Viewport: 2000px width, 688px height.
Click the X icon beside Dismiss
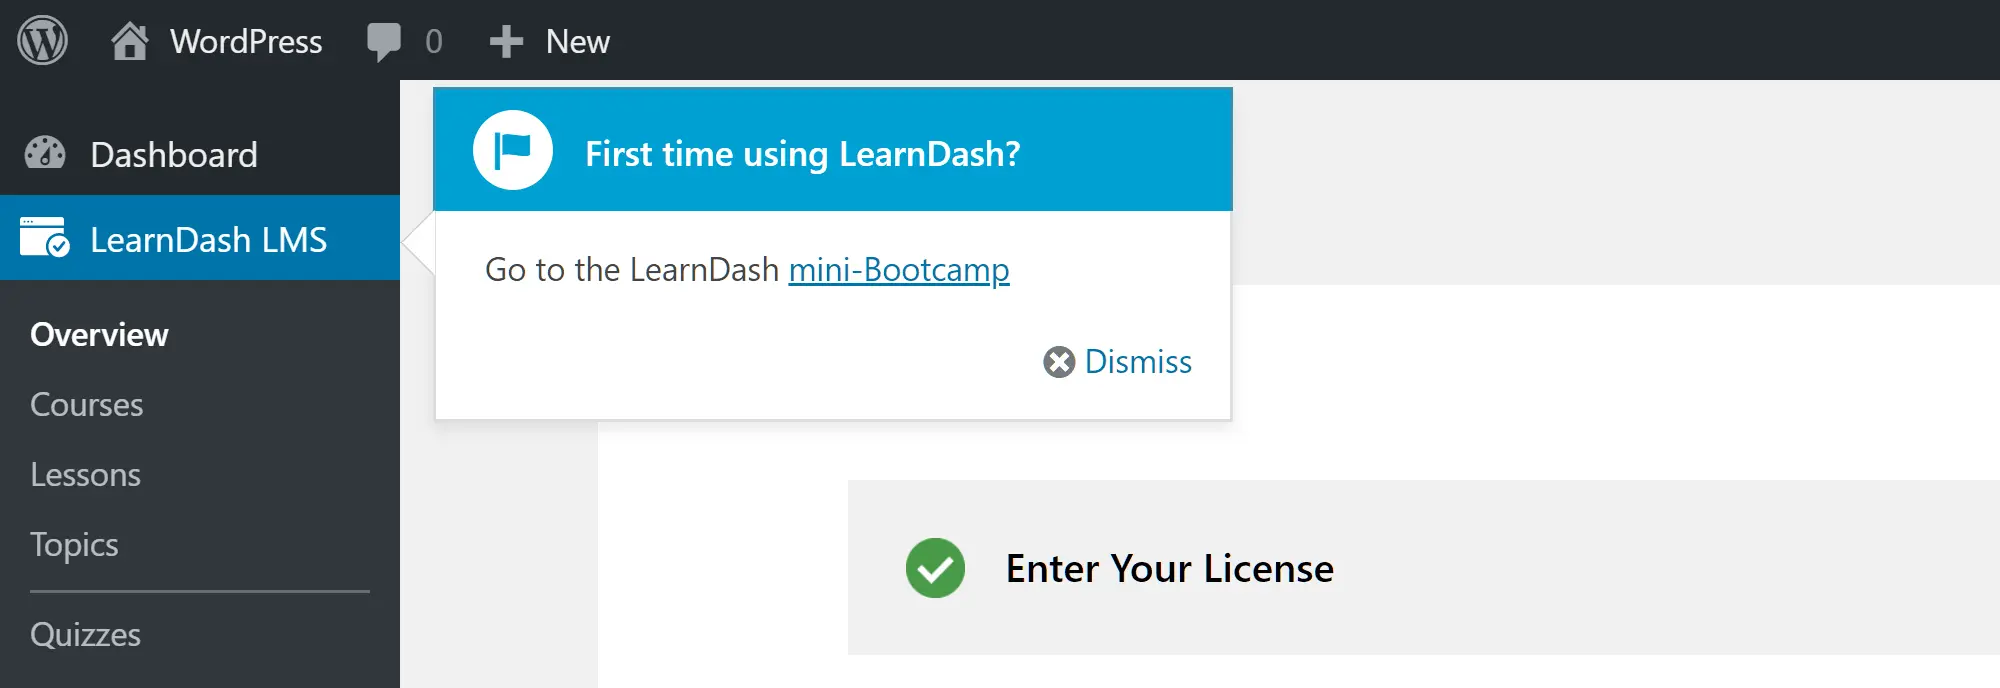click(x=1058, y=362)
